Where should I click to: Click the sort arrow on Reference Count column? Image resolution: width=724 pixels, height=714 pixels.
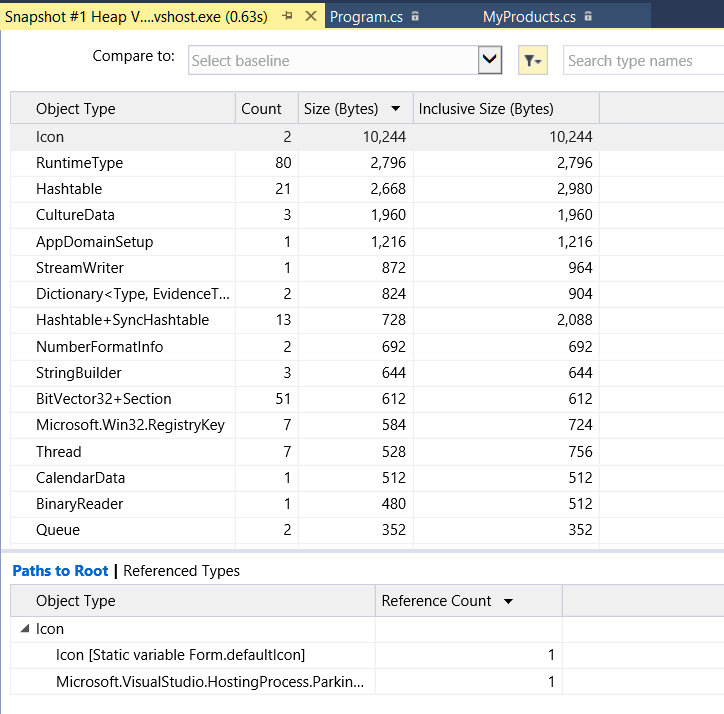[508, 601]
